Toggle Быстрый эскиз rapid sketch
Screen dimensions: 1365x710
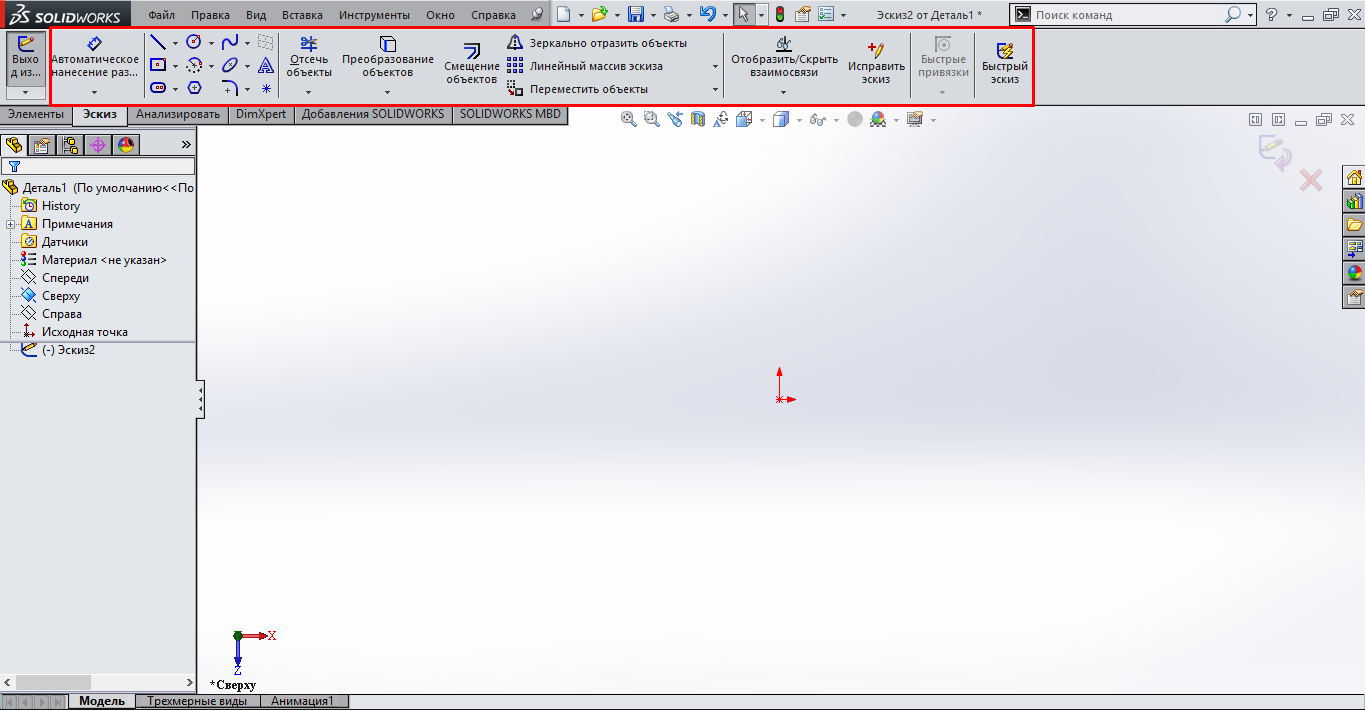pos(1004,62)
